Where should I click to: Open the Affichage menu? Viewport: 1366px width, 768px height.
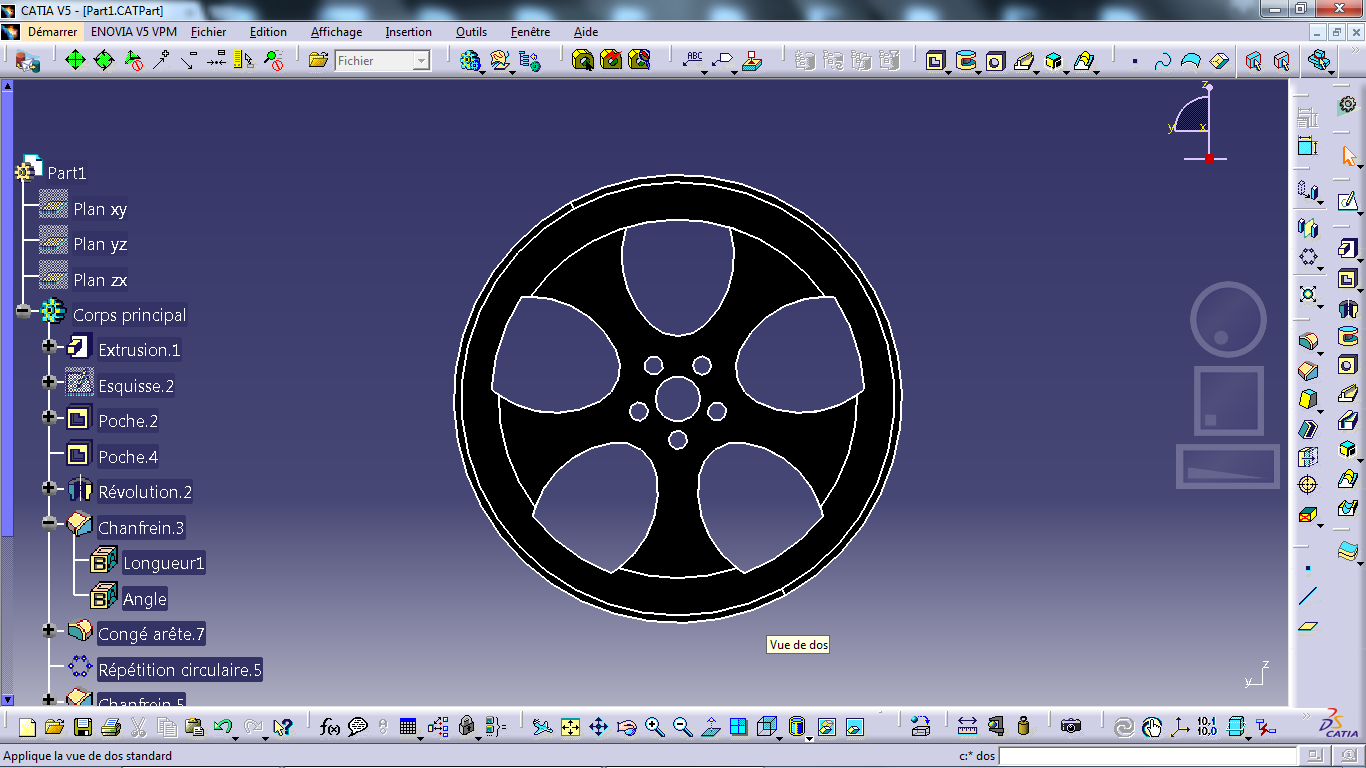click(x=337, y=32)
